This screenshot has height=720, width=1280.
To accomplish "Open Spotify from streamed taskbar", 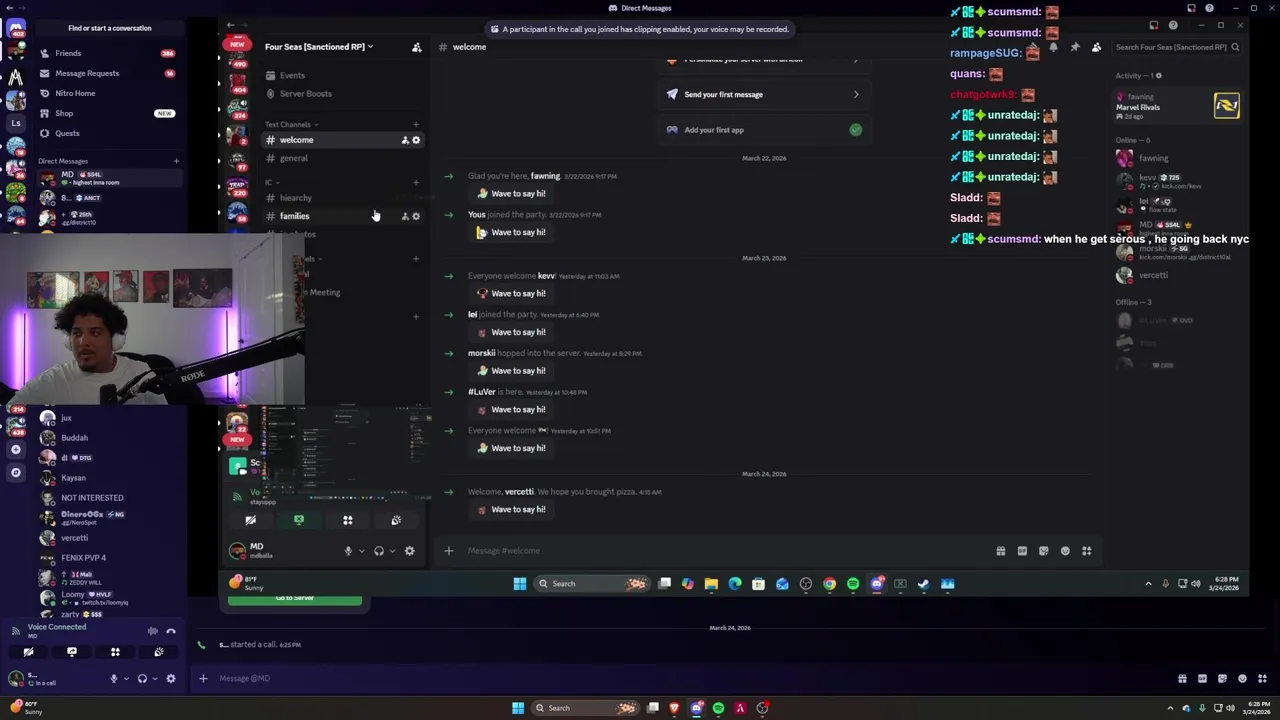I will [853, 584].
